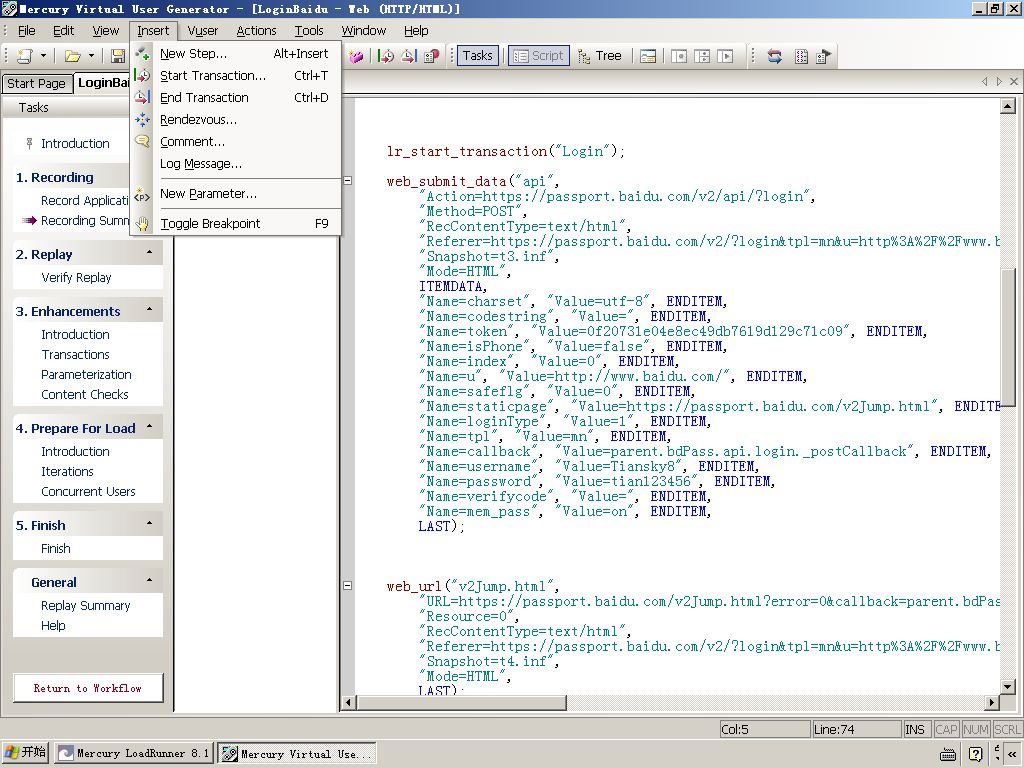The width and height of the screenshot is (1024, 768).
Task: Click the show browser snapshot window icon
Action: tap(647, 56)
